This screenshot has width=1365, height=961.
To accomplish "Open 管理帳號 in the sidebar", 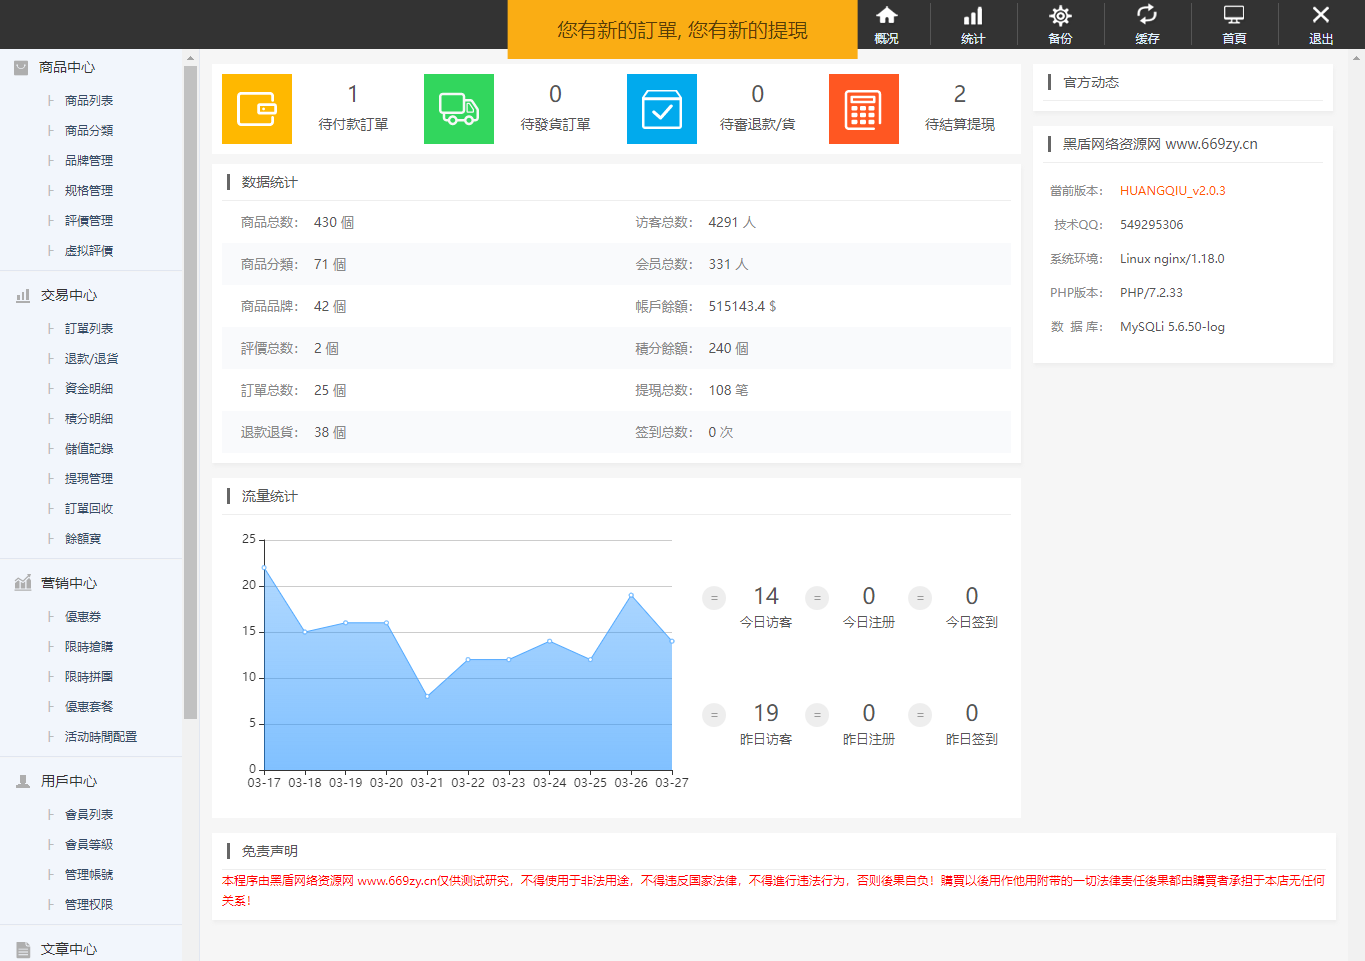I will coord(89,875).
